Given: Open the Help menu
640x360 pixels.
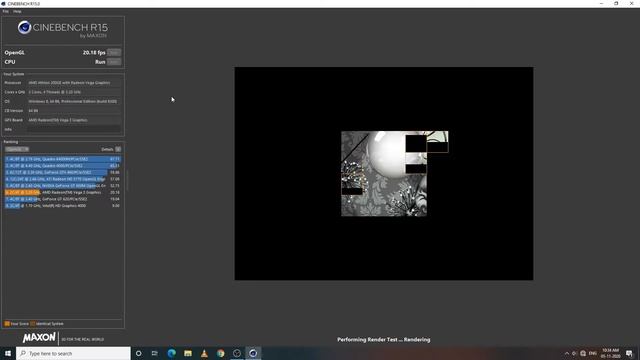Looking at the screenshot, I should (x=17, y=11).
